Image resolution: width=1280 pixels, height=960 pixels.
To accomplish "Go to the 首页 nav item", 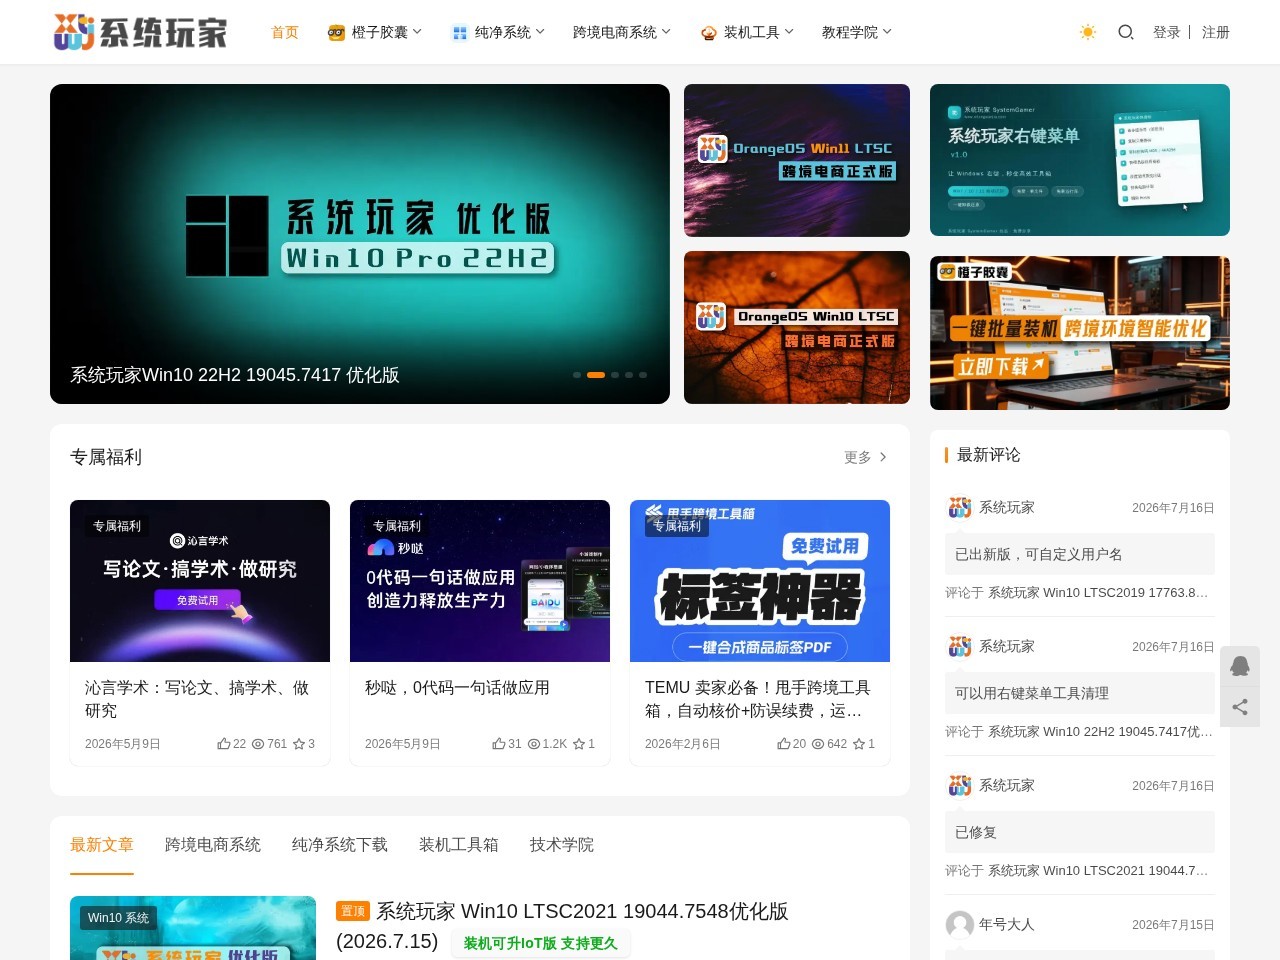I will click(x=285, y=32).
